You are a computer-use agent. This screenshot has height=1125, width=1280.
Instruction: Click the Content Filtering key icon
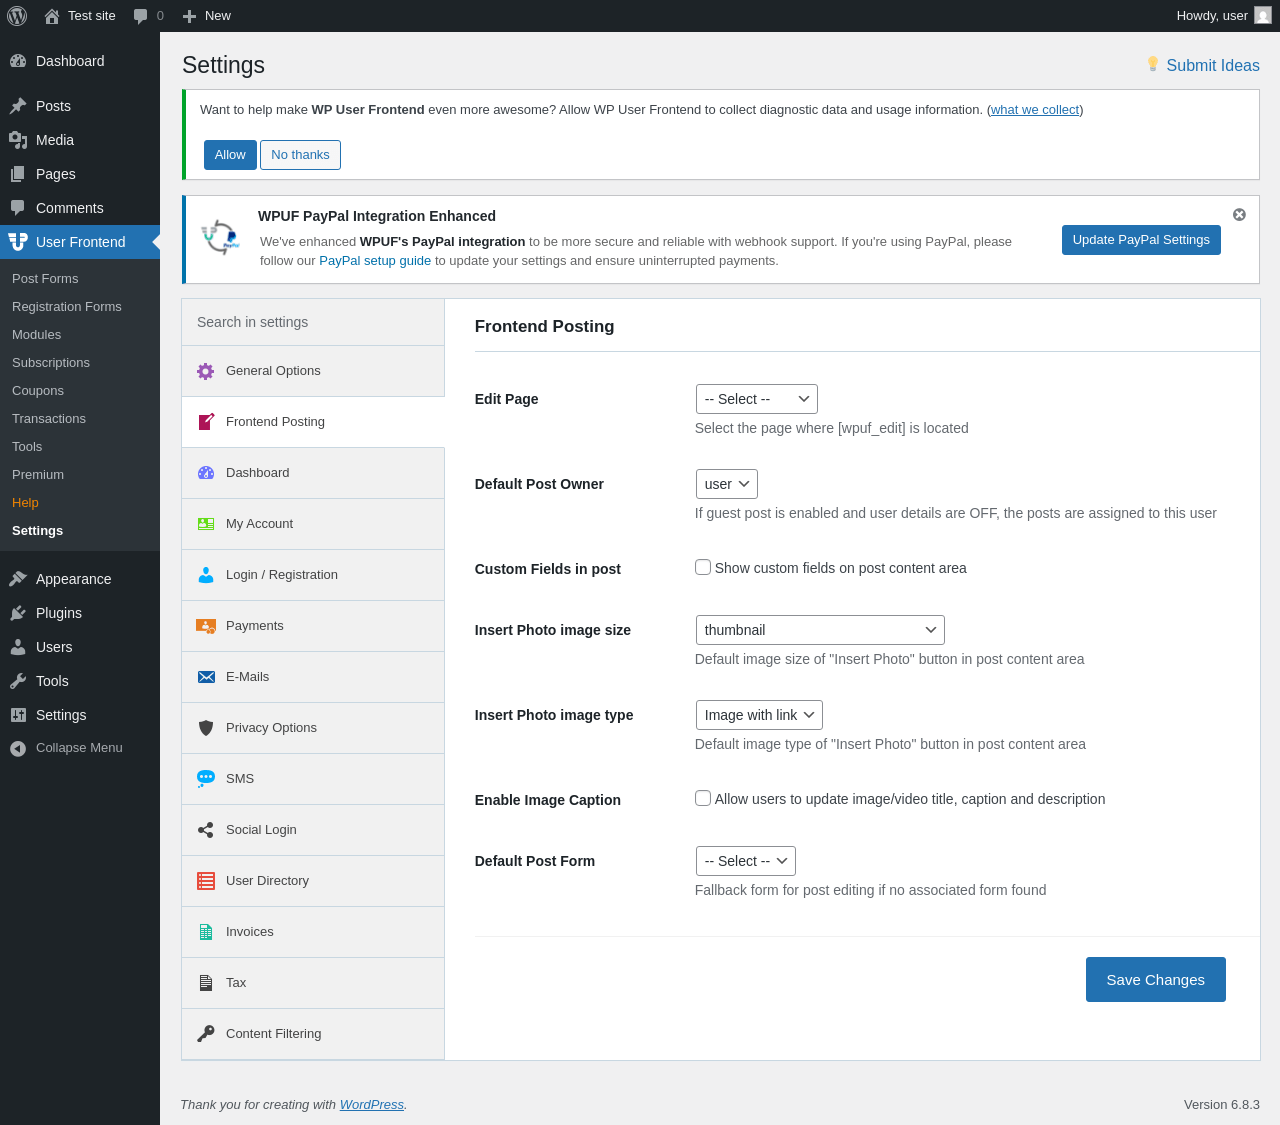click(206, 1034)
